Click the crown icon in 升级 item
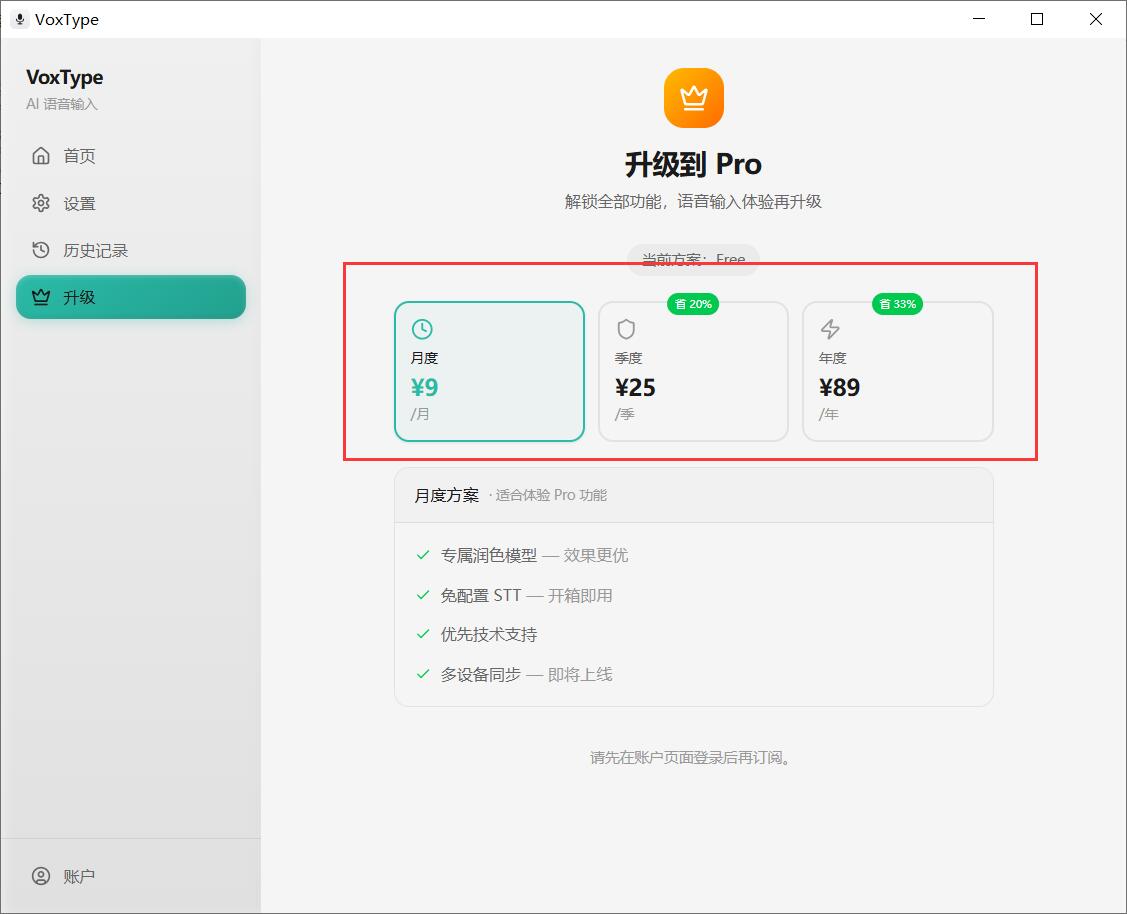 tap(41, 297)
